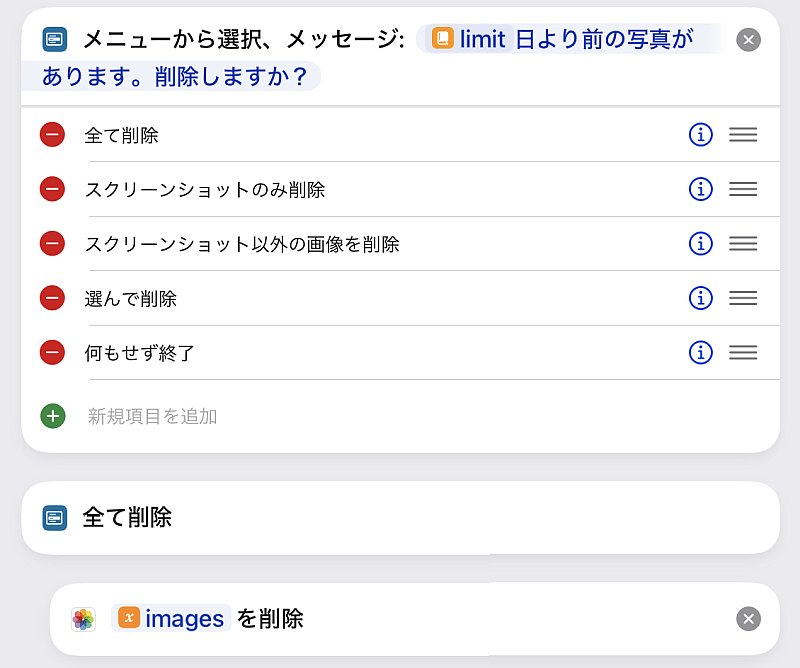Remove the スクリーンショットのみ削除 menu item
Screen dimensions: 800x668
click(53, 189)
